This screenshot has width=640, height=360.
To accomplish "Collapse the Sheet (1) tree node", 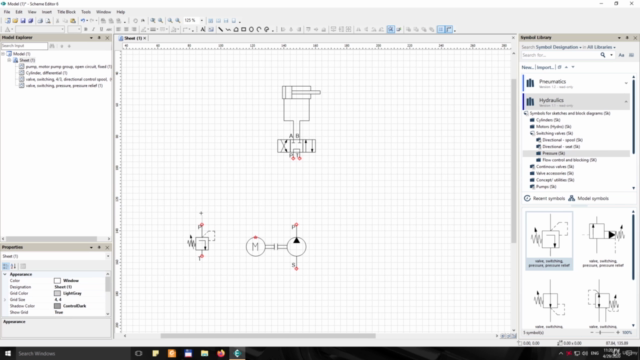I will click(9, 60).
